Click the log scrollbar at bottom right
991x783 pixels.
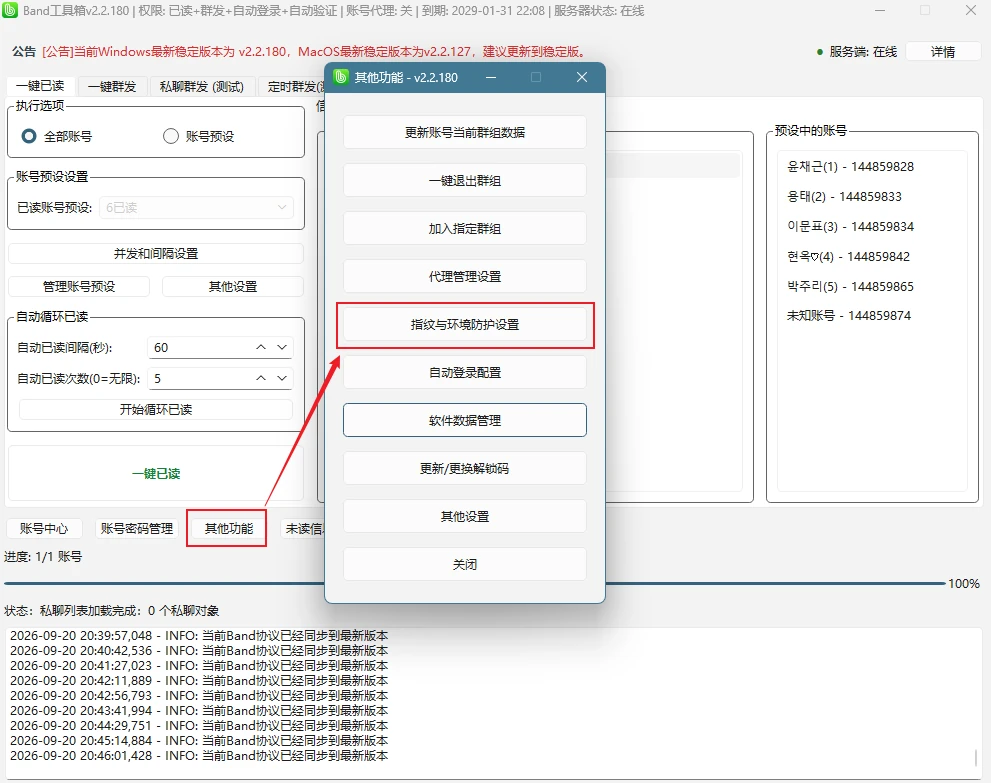[976, 756]
